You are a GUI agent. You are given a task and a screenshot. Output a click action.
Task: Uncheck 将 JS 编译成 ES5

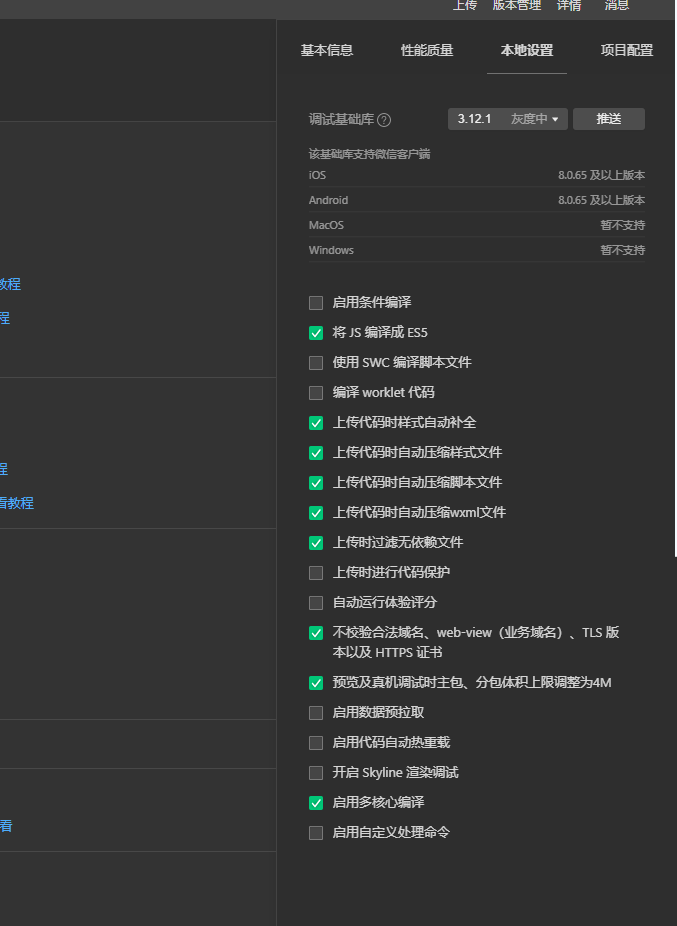pos(316,333)
